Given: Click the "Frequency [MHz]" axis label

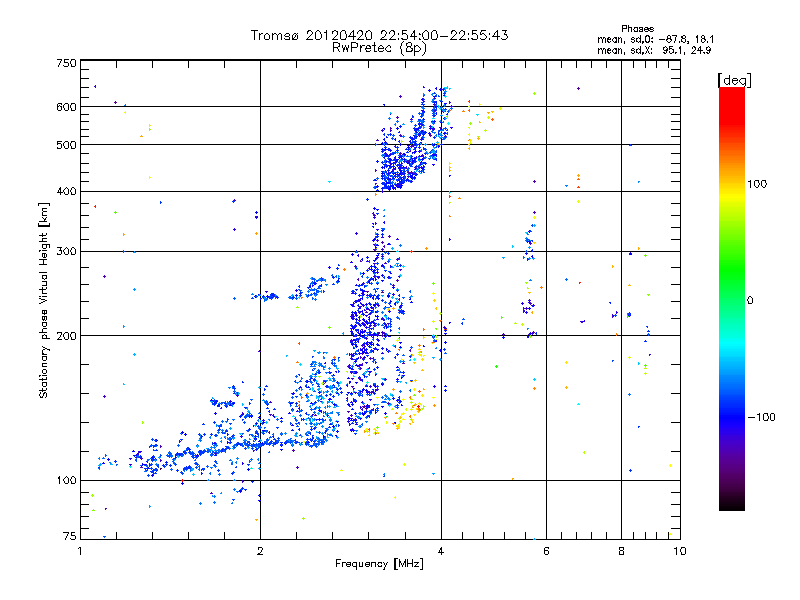Looking at the screenshot, I should pyautogui.click(x=379, y=564).
